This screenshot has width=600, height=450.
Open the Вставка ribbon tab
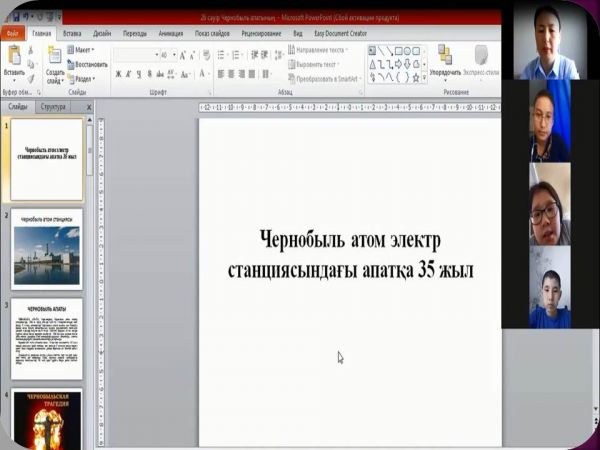point(72,33)
